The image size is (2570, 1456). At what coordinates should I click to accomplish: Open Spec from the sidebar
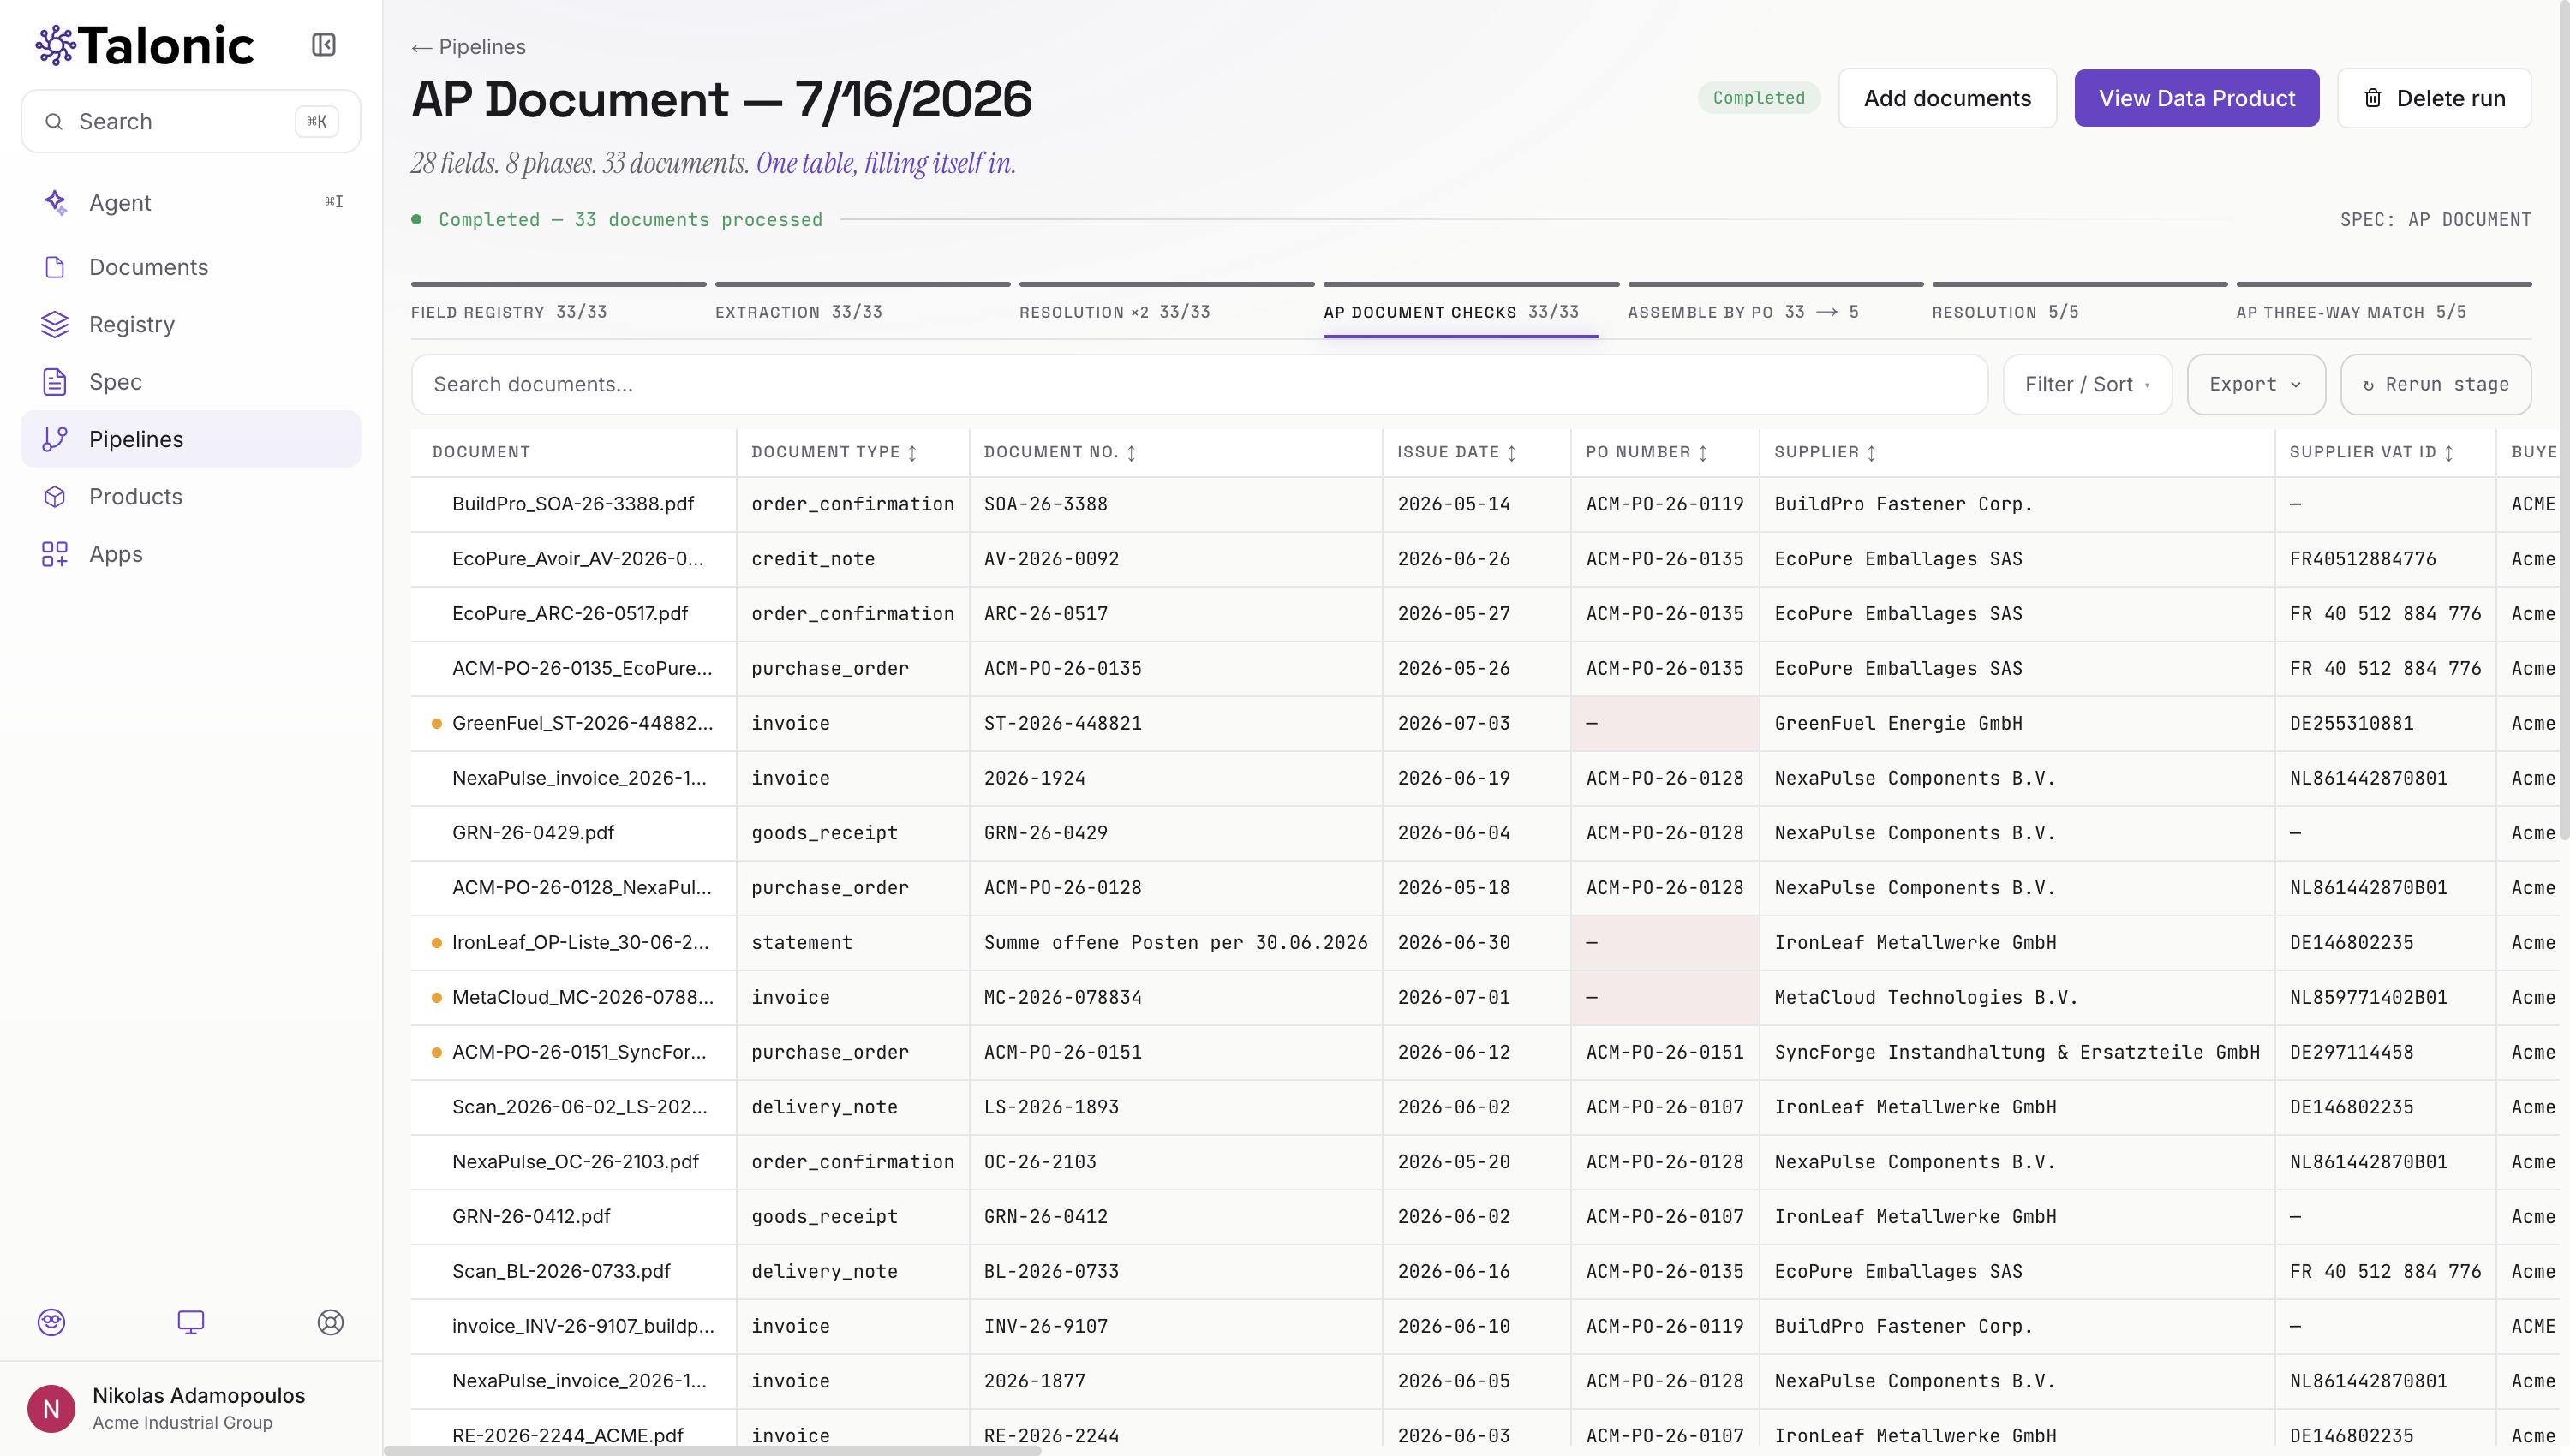pyautogui.click(x=191, y=382)
